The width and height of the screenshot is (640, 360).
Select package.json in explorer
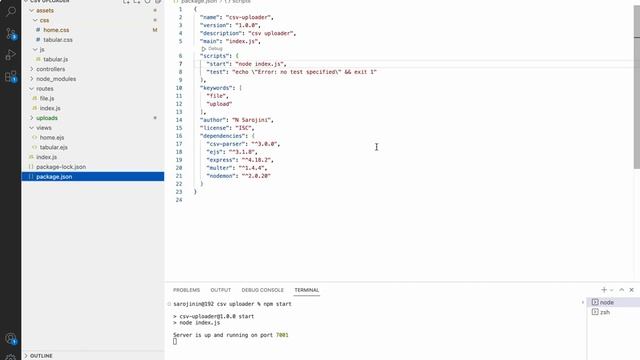pos(93,177)
